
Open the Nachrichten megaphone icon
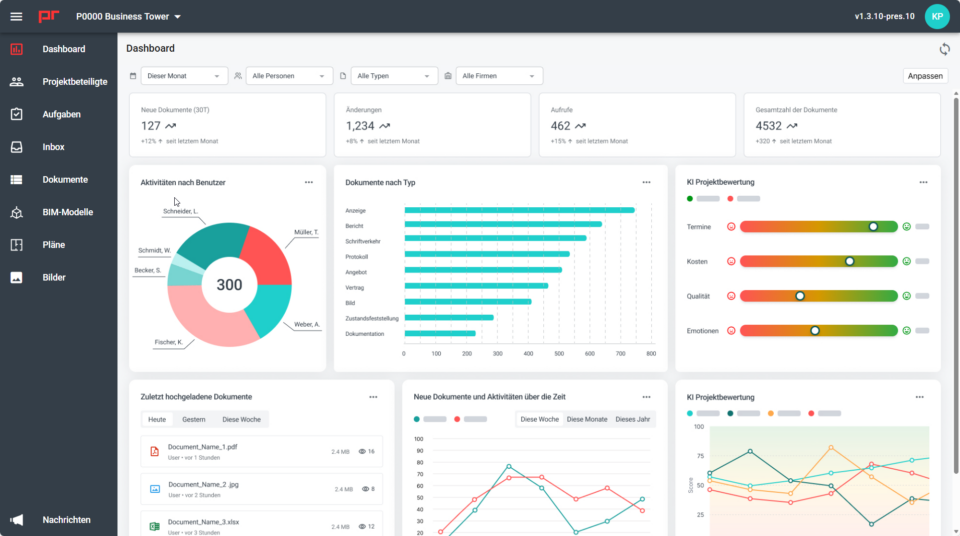pyautogui.click(x=16, y=520)
